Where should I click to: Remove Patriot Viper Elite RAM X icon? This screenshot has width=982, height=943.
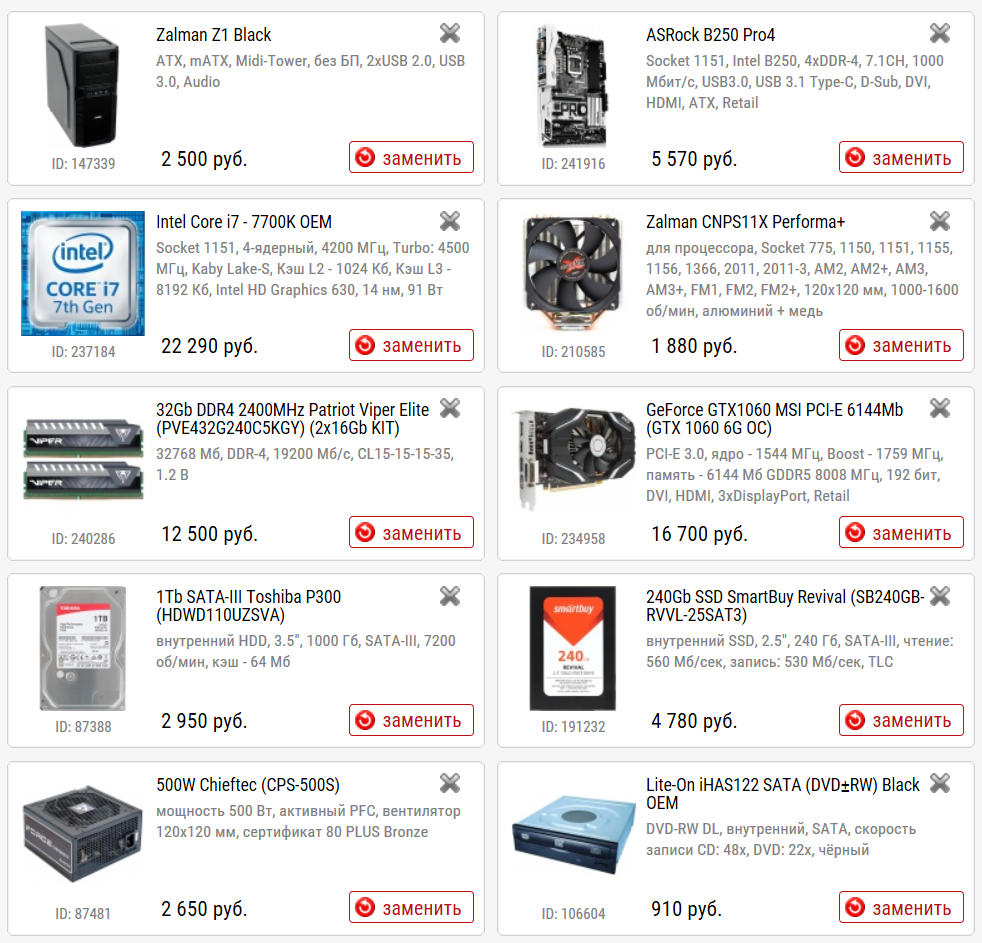(x=450, y=408)
